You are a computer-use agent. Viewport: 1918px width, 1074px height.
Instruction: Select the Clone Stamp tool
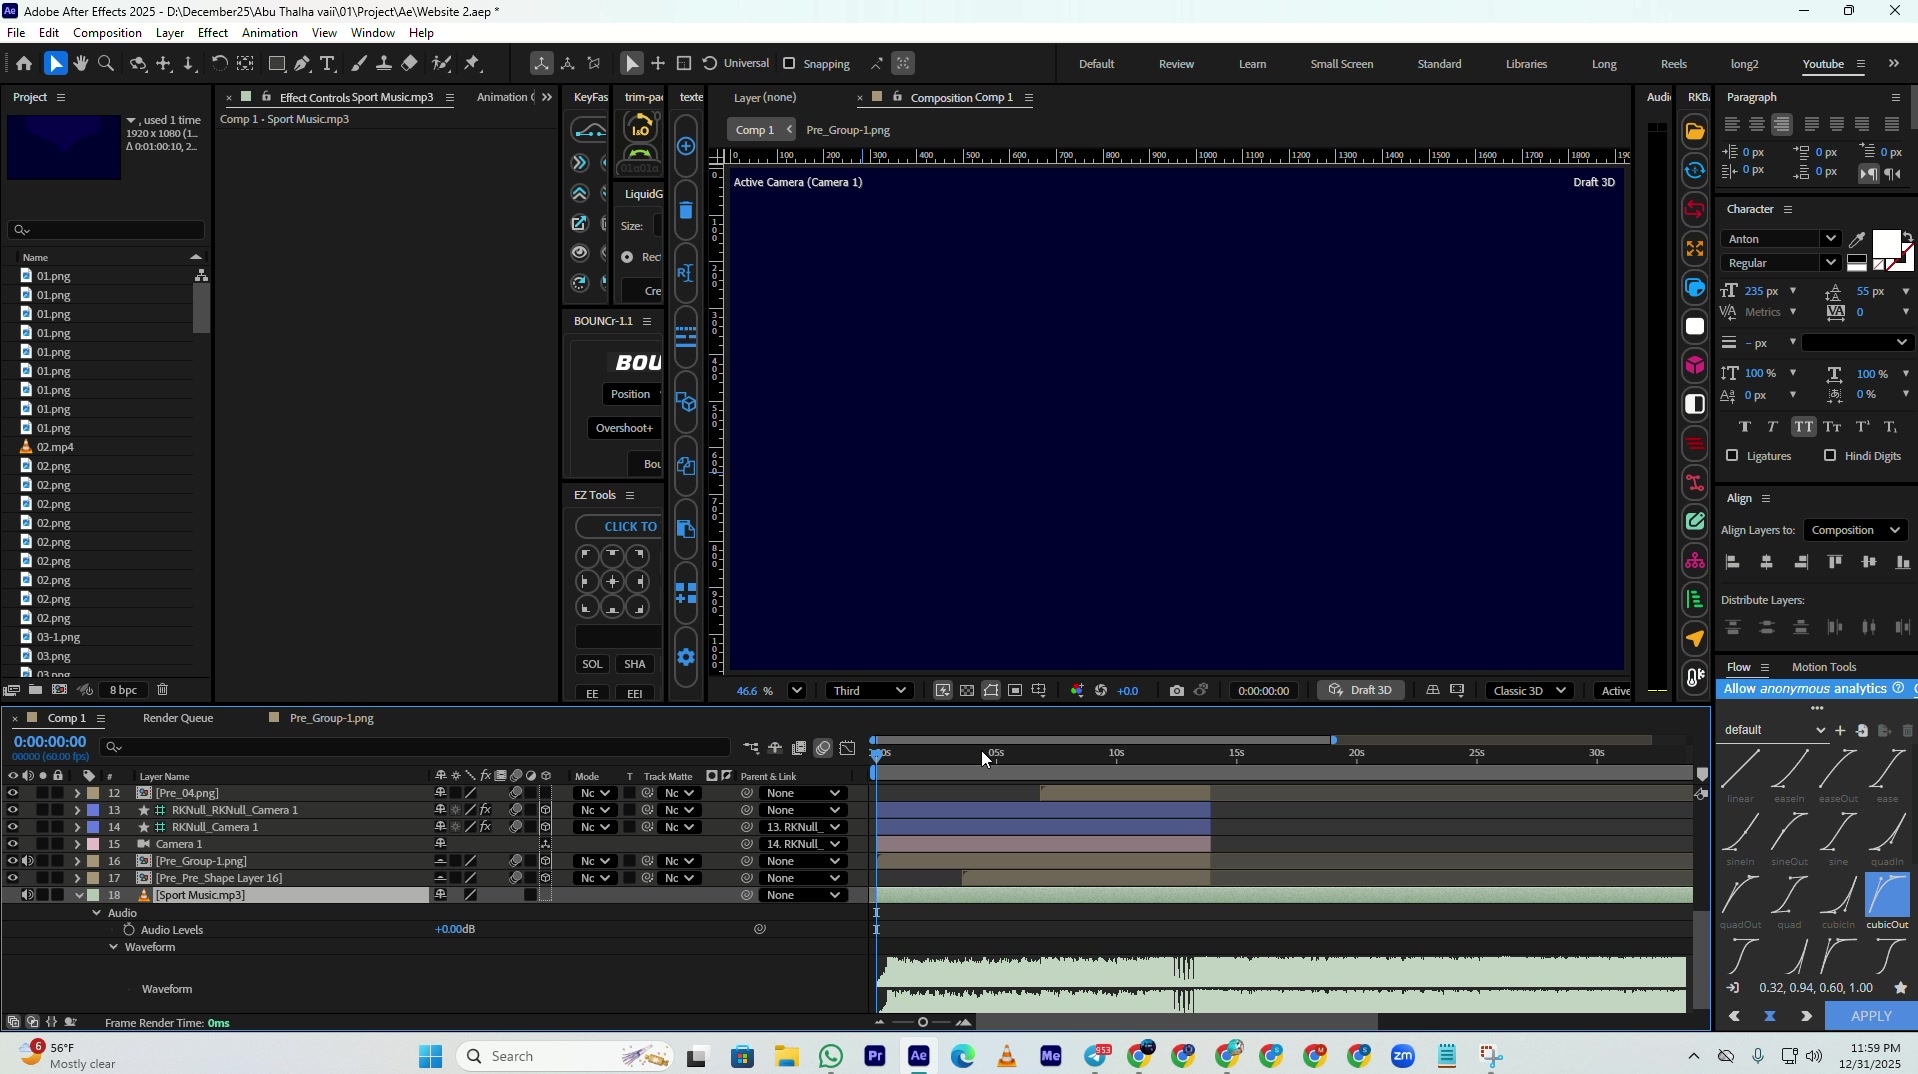(384, 64)
